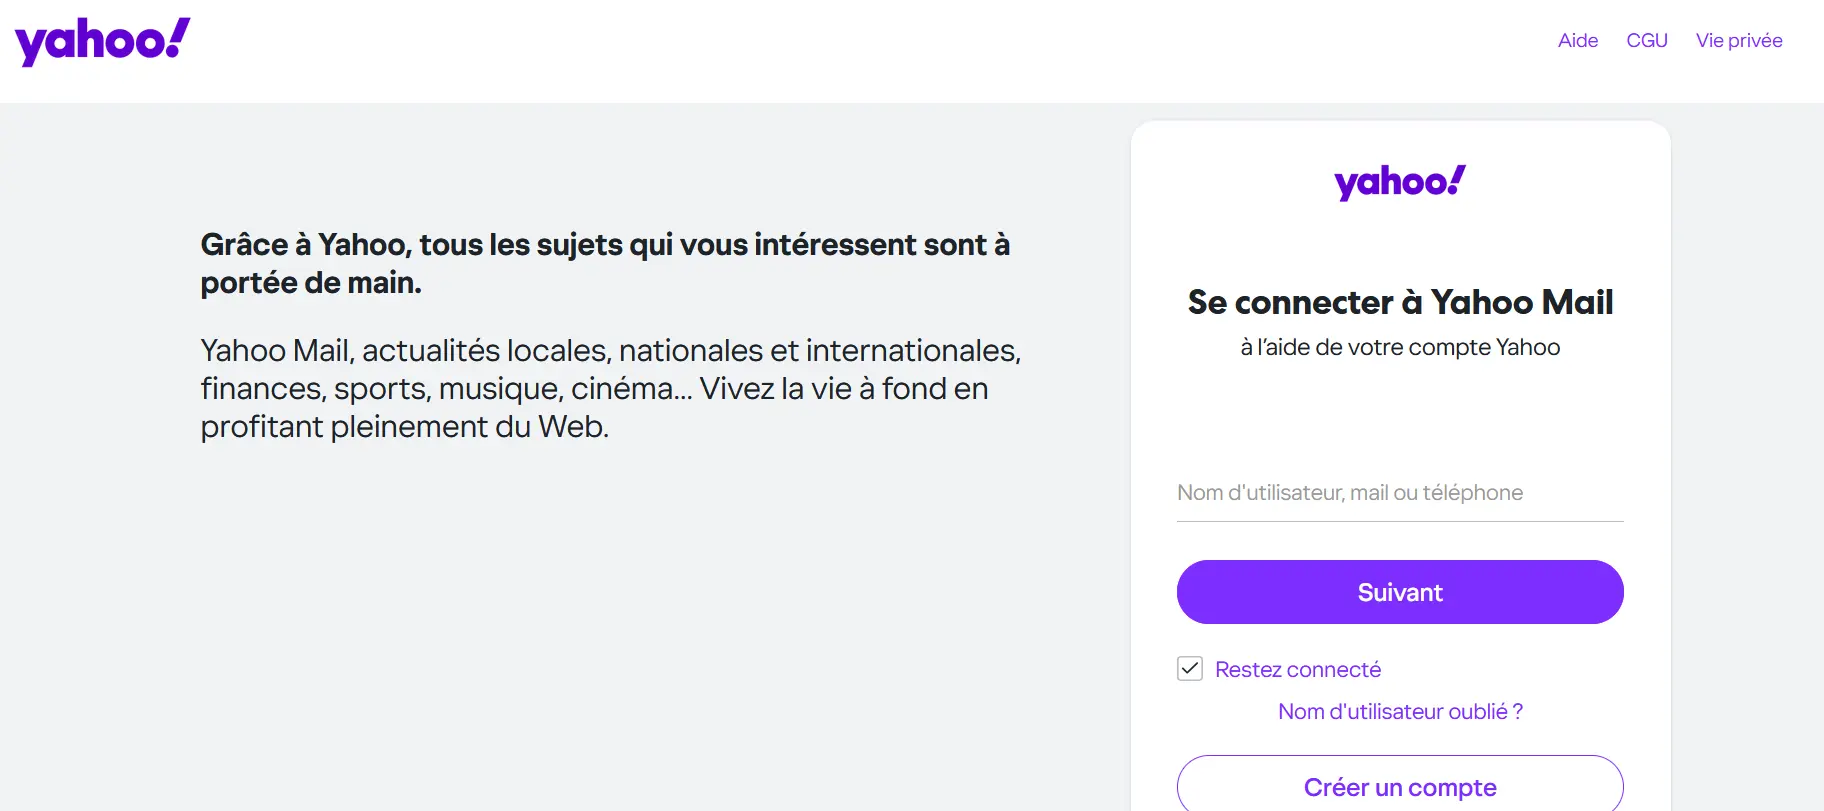The width and height of the screenshot is (1824, 811).
Task: Click the Yahoo logo in the page header
Action: pyautogui.click(x=102, y=42)
